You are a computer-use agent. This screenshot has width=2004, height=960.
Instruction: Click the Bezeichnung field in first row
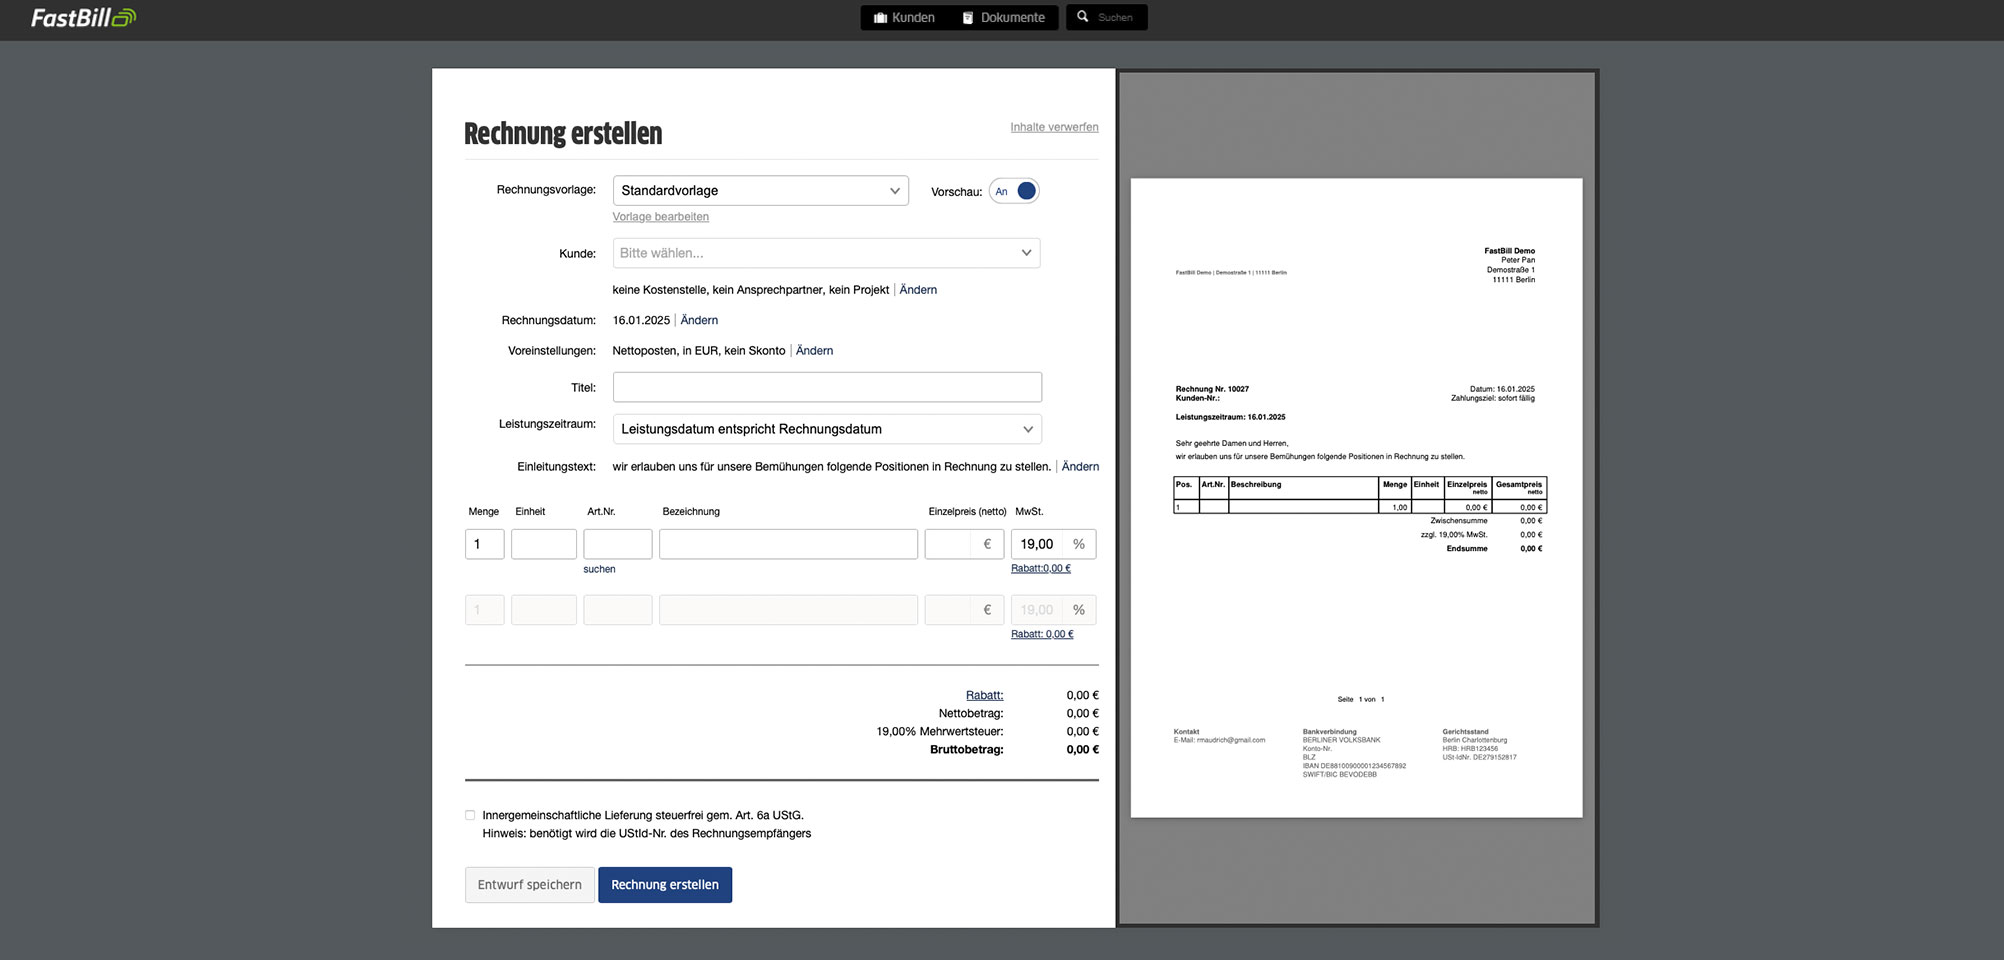[x=788, y=544]
